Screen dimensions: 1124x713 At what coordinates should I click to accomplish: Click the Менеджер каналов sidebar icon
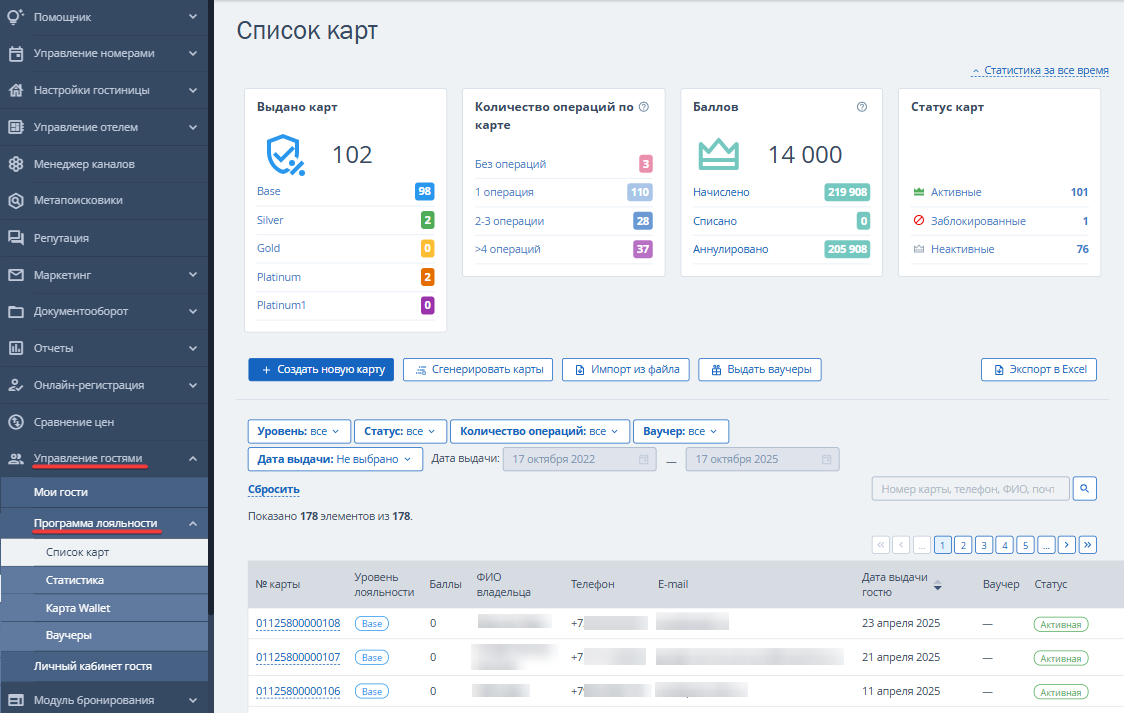[x=16, y=164]
